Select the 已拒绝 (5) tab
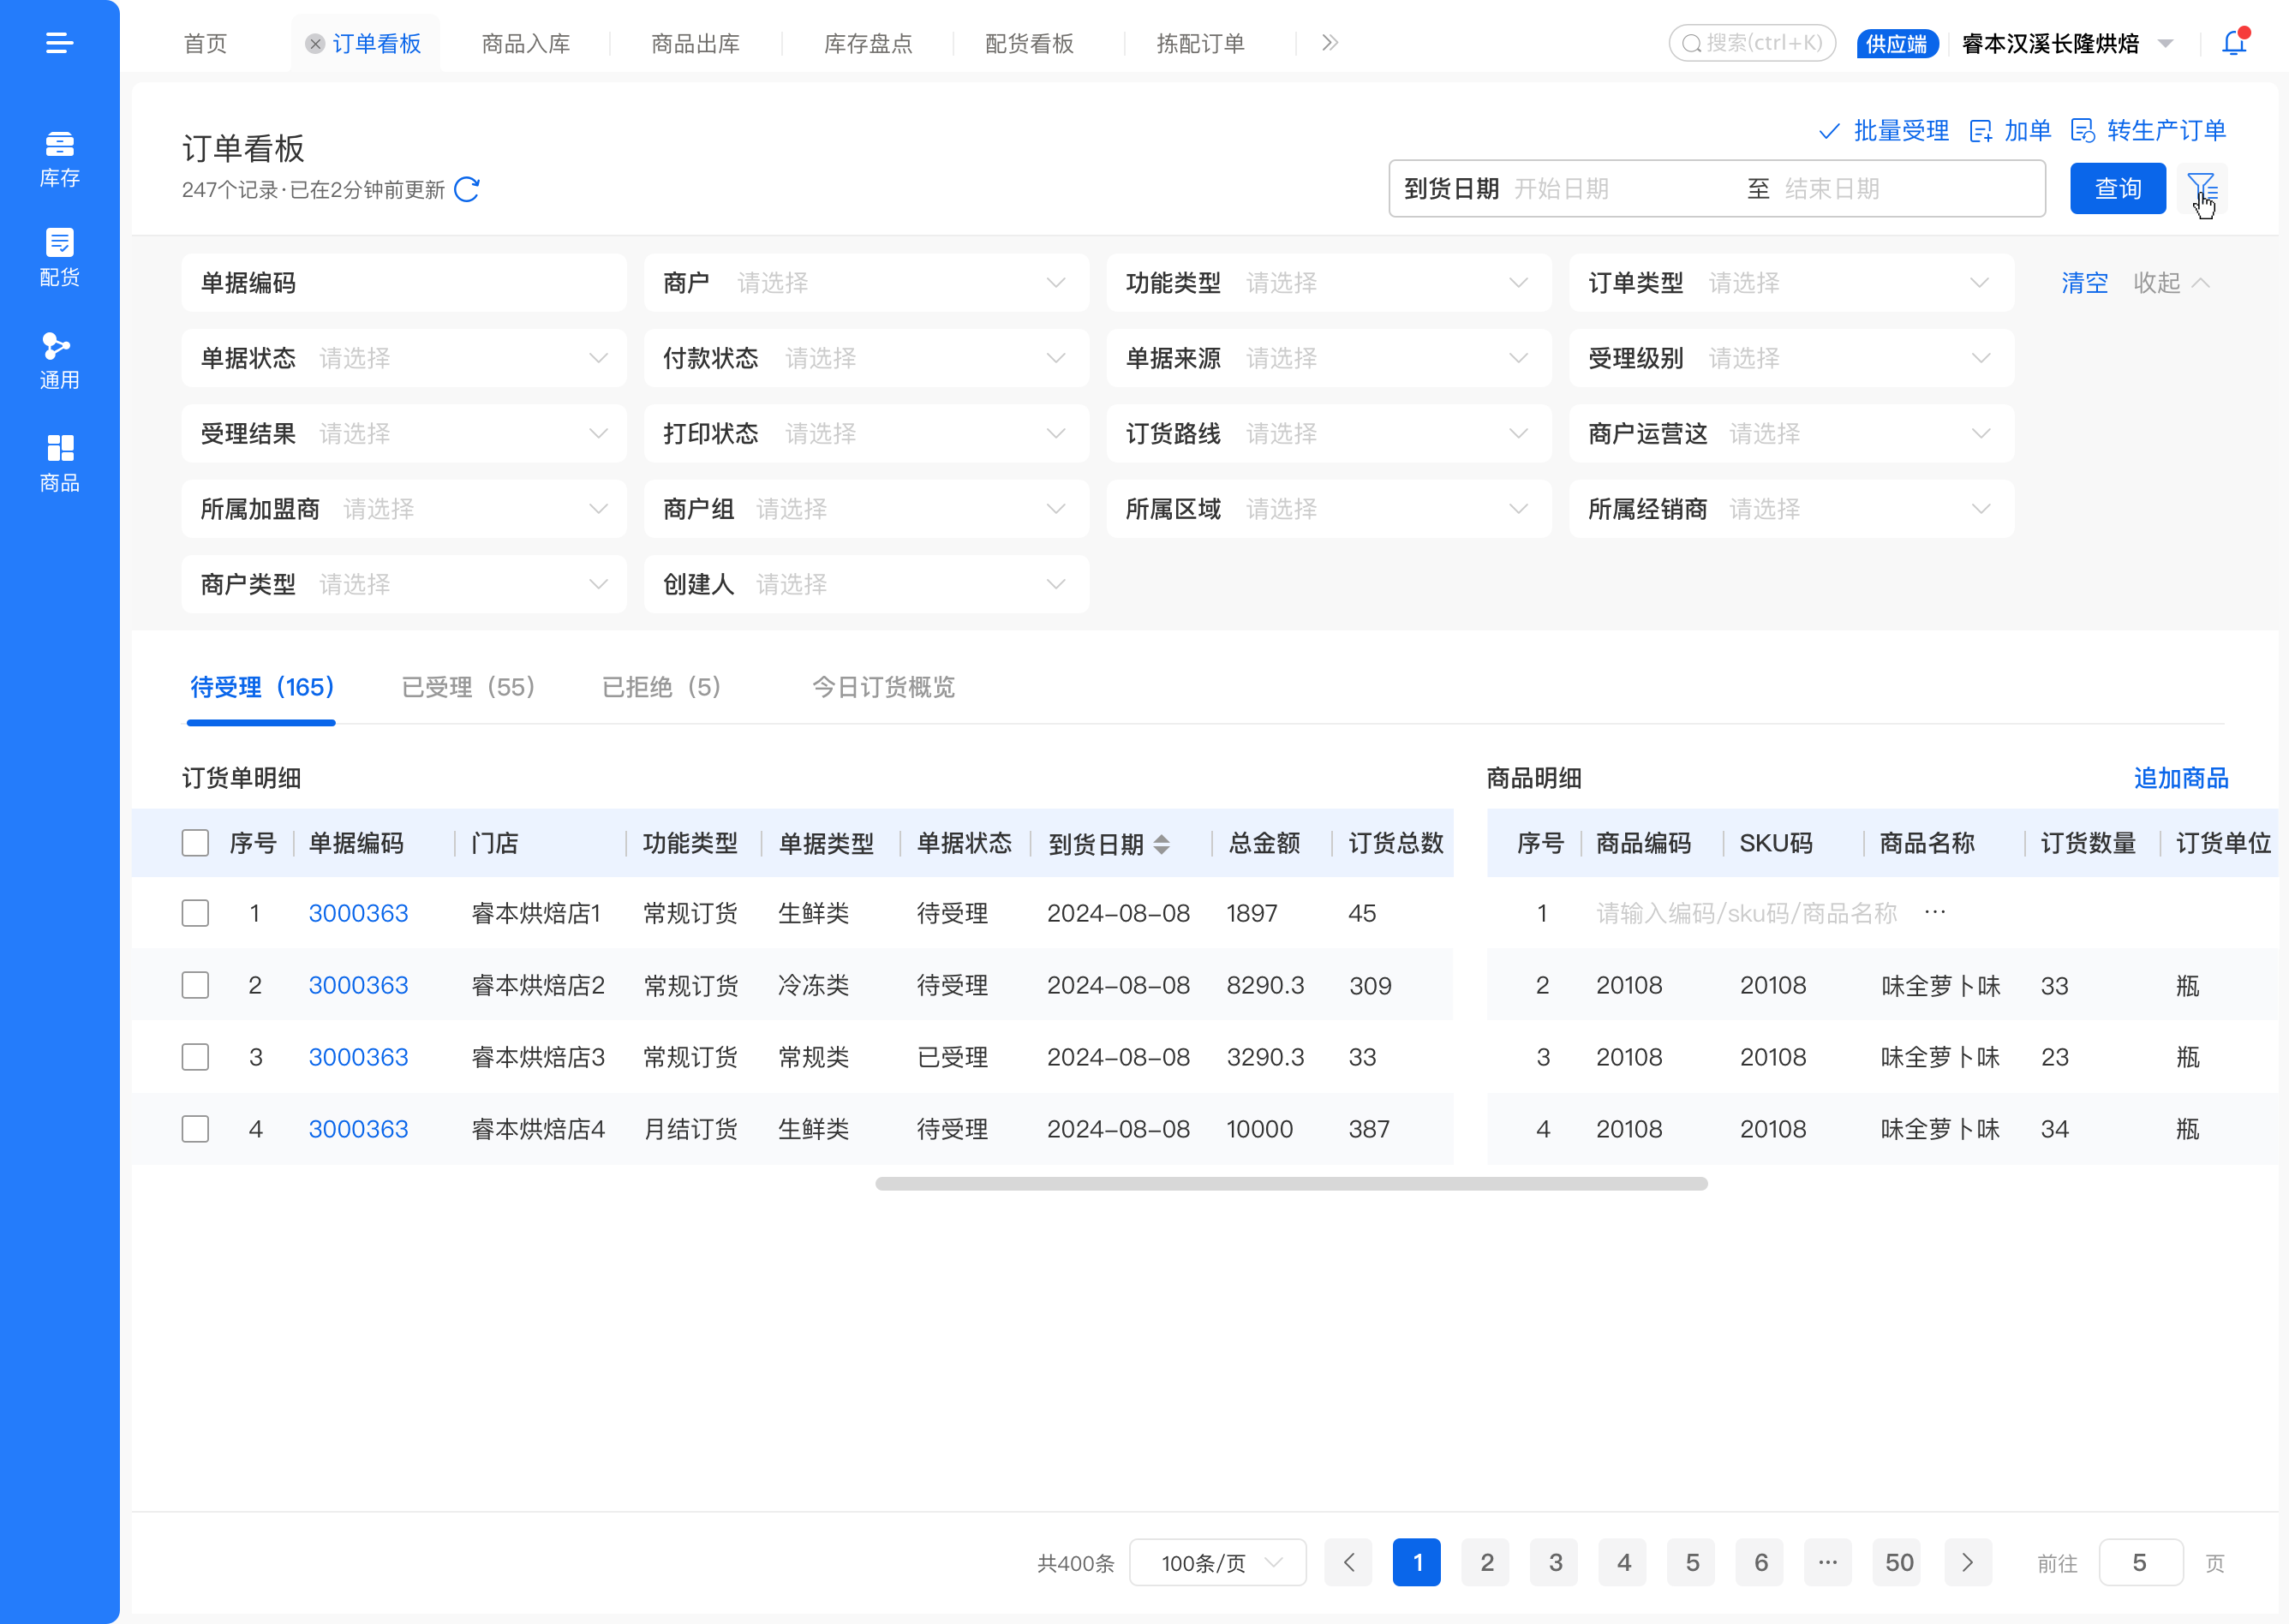The width and height of the screenshot is (2289, 1624). (x=661, y=687)
